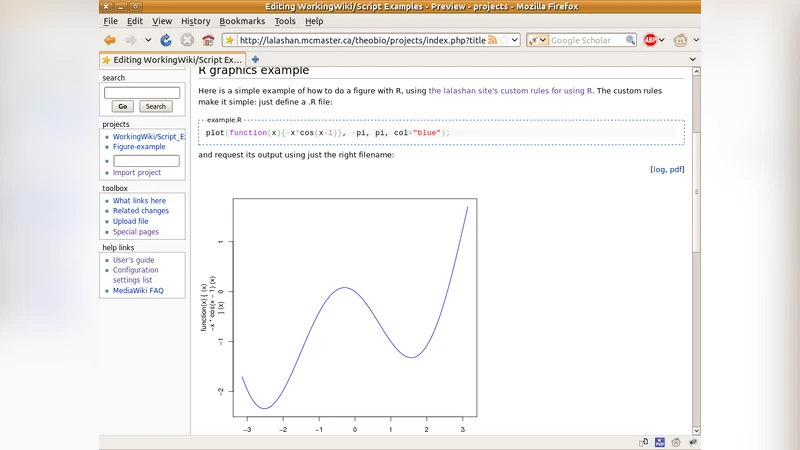
Task: Click the page scrollbar down arrow
Action: tap(696, 431)
